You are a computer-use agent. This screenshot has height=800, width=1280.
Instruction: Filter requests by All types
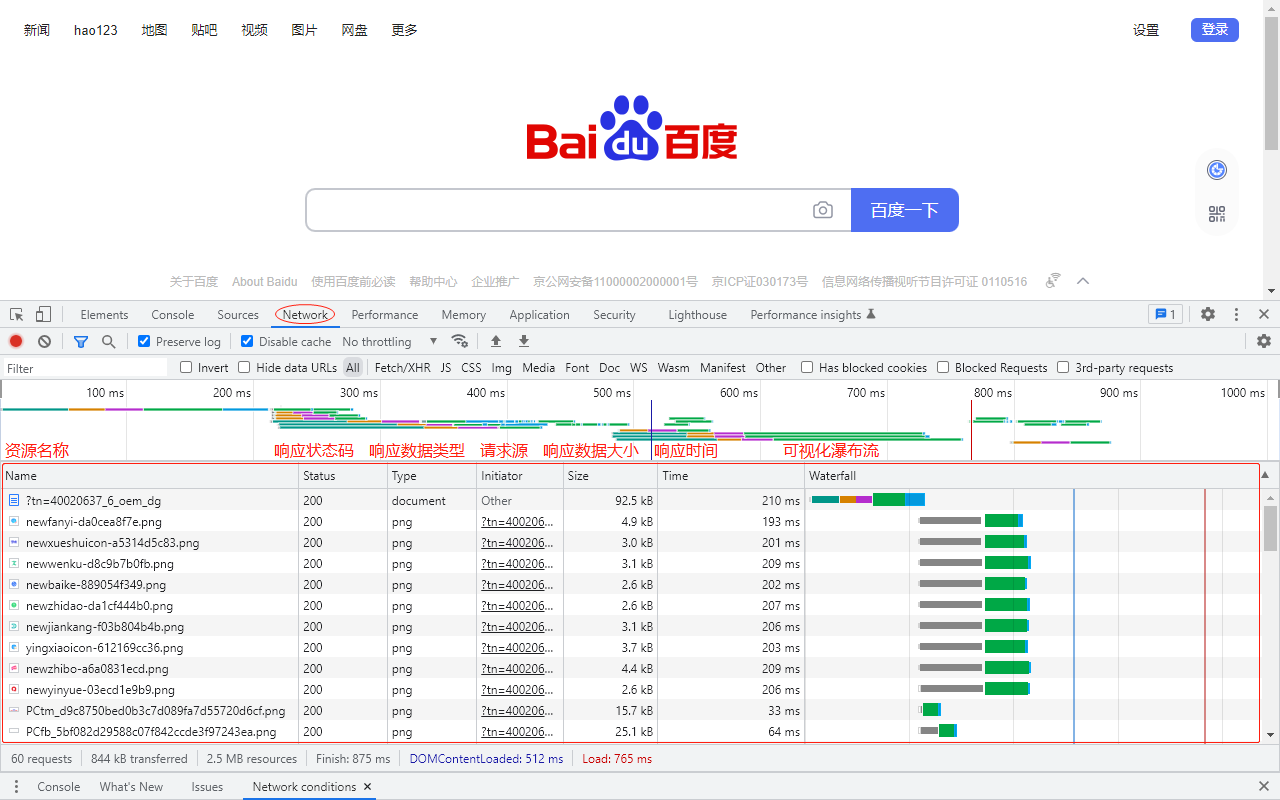(353, 367)
